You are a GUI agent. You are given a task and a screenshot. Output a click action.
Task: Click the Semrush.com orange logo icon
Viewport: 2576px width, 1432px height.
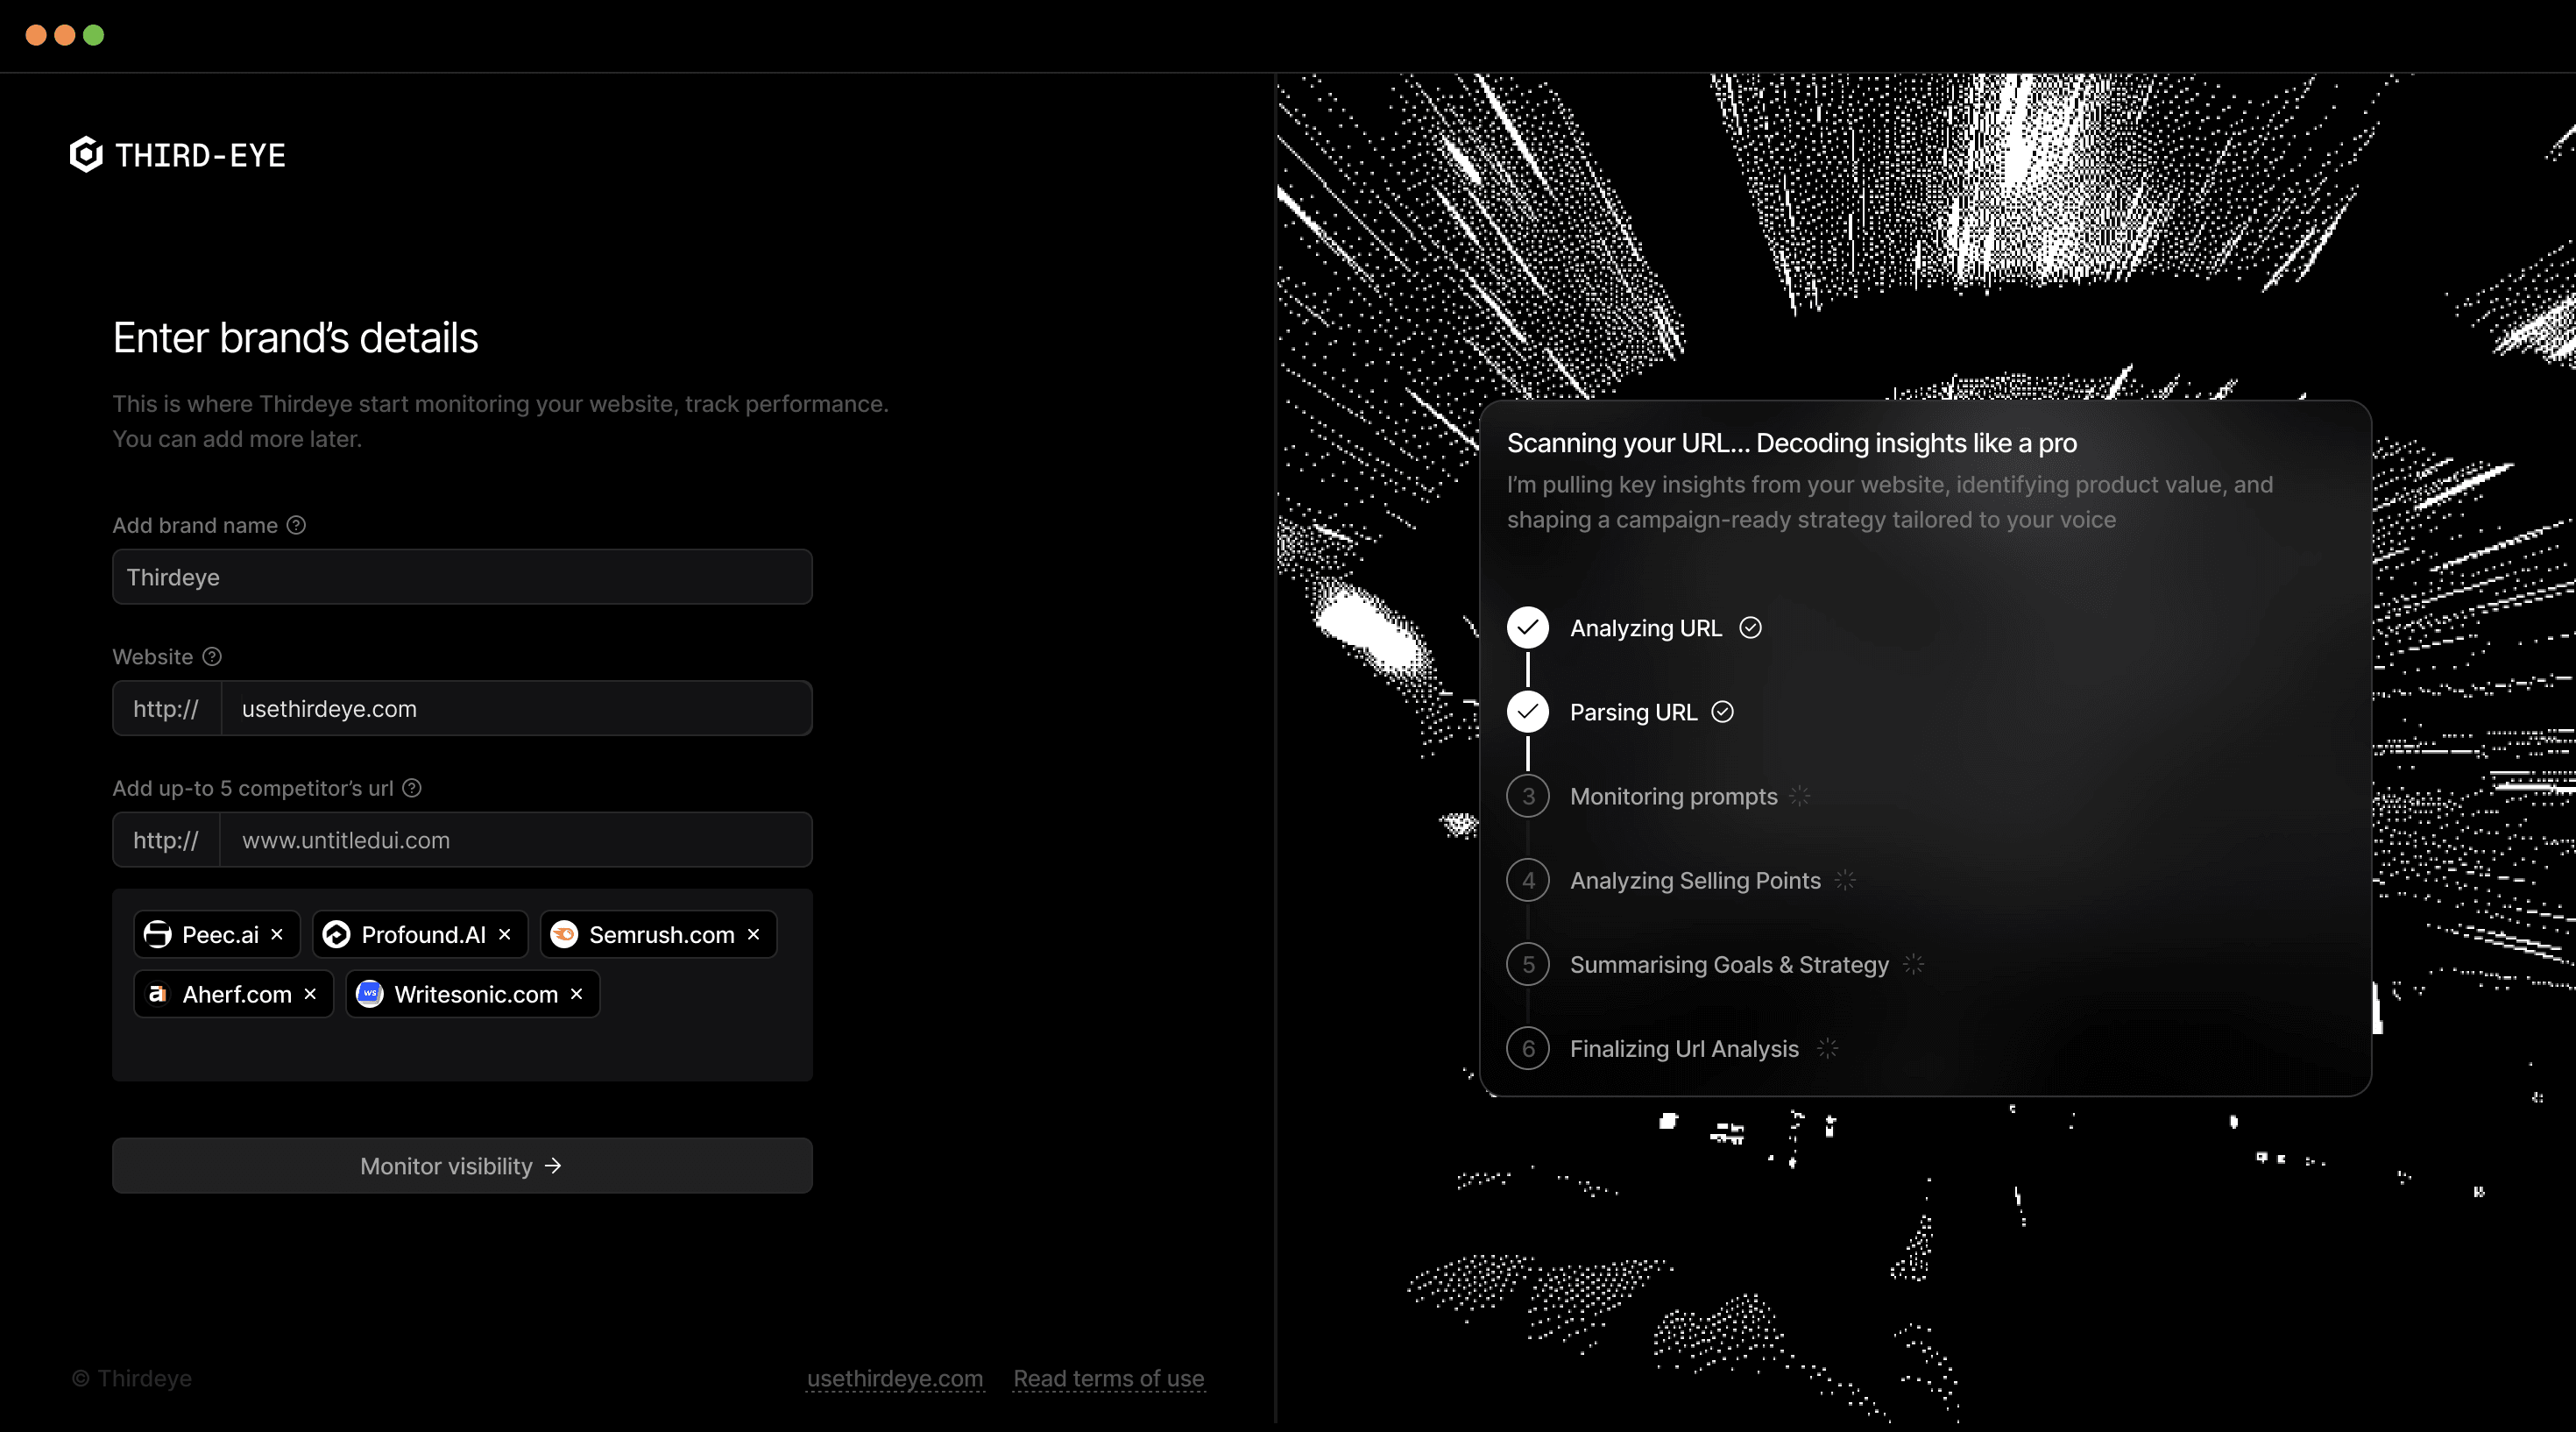564,934
